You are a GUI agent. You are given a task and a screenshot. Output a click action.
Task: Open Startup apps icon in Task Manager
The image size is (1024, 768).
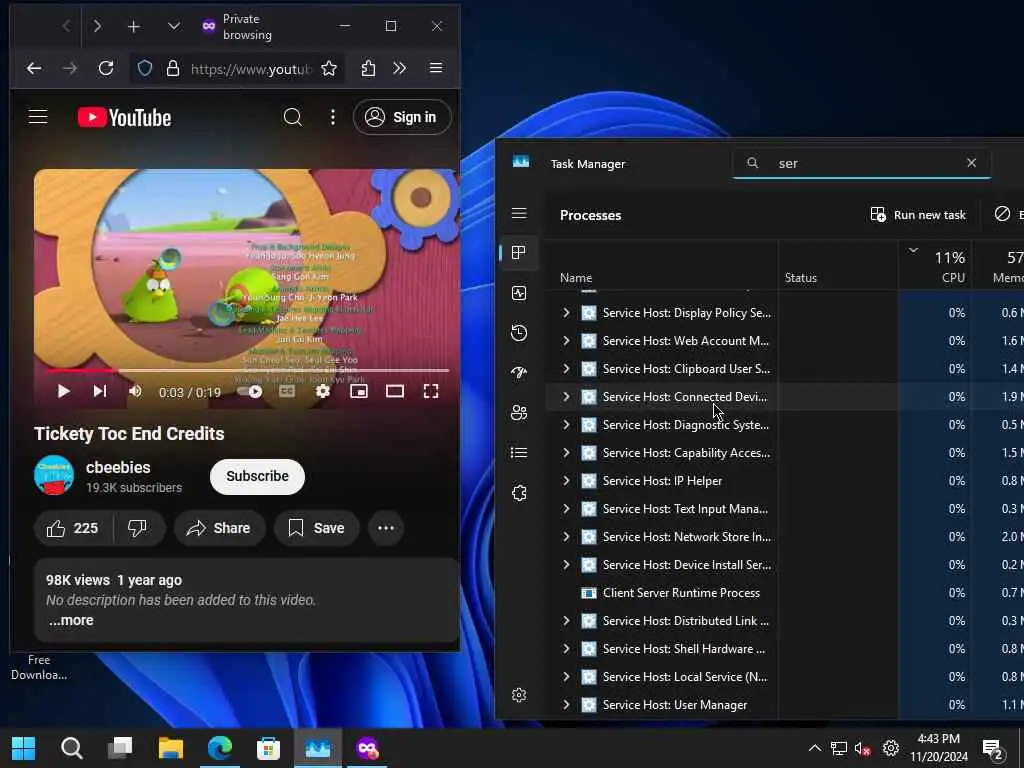(519, 373)
